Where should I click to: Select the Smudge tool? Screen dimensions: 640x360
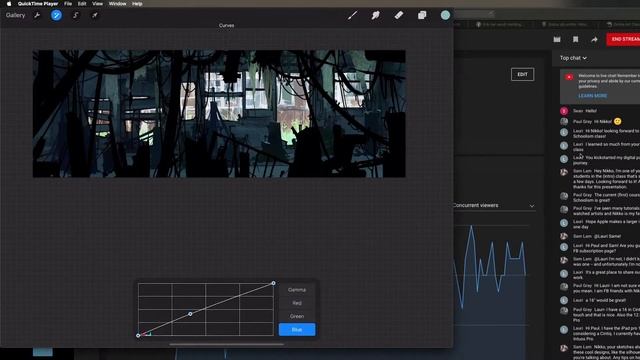click(376, 16)
